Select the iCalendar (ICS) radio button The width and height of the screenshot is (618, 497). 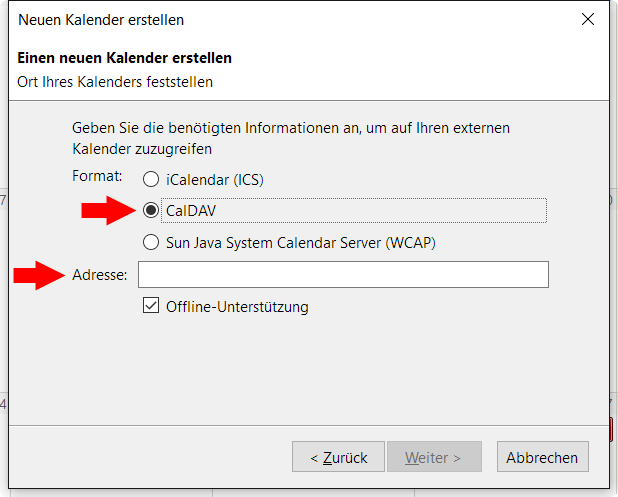(151, 179)
